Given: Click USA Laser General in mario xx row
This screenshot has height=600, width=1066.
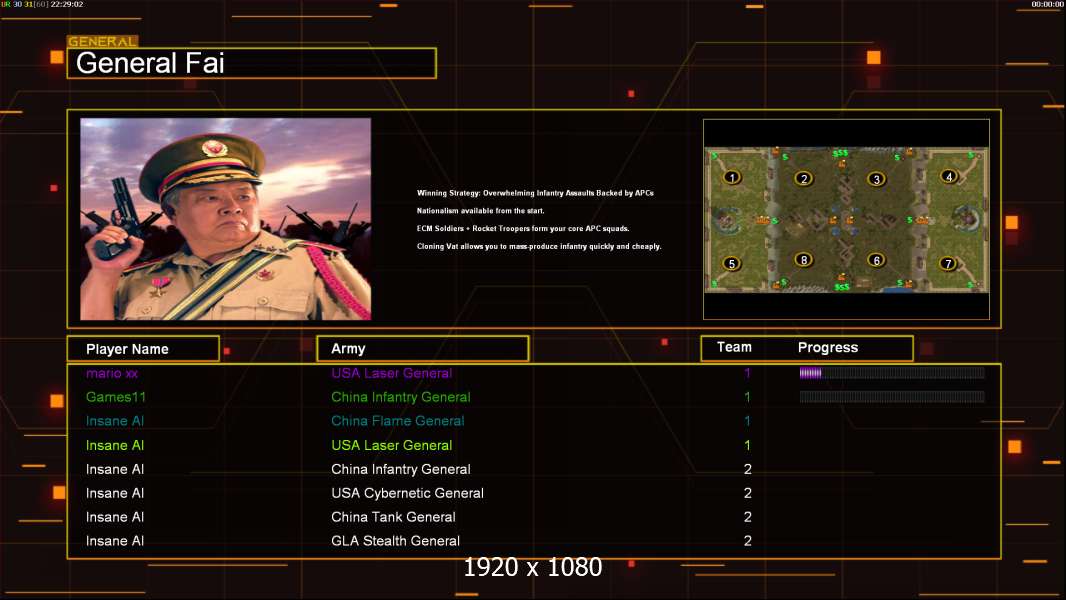Looking at the screenshot, I should click(x=392, y=373).
